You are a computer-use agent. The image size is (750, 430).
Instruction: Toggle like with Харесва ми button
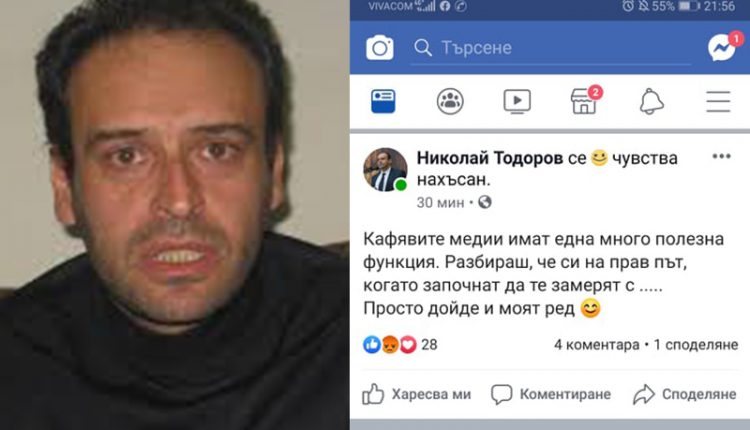point(416,394)
